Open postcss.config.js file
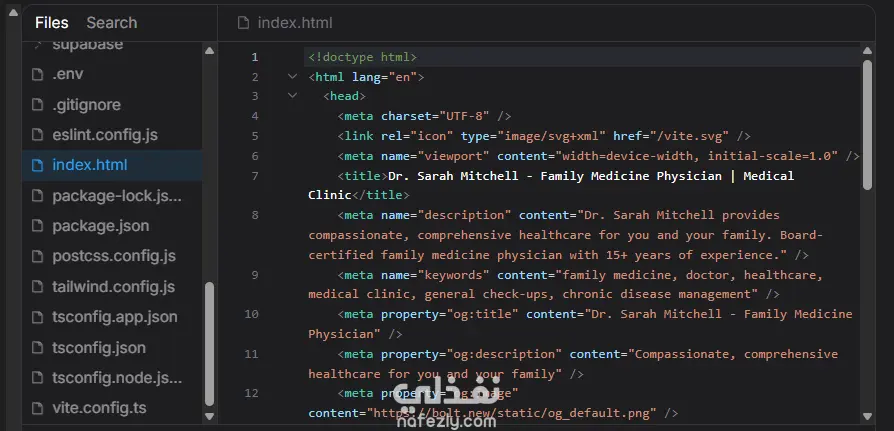Screen dimensions: 894x431 tap(114, 256)
